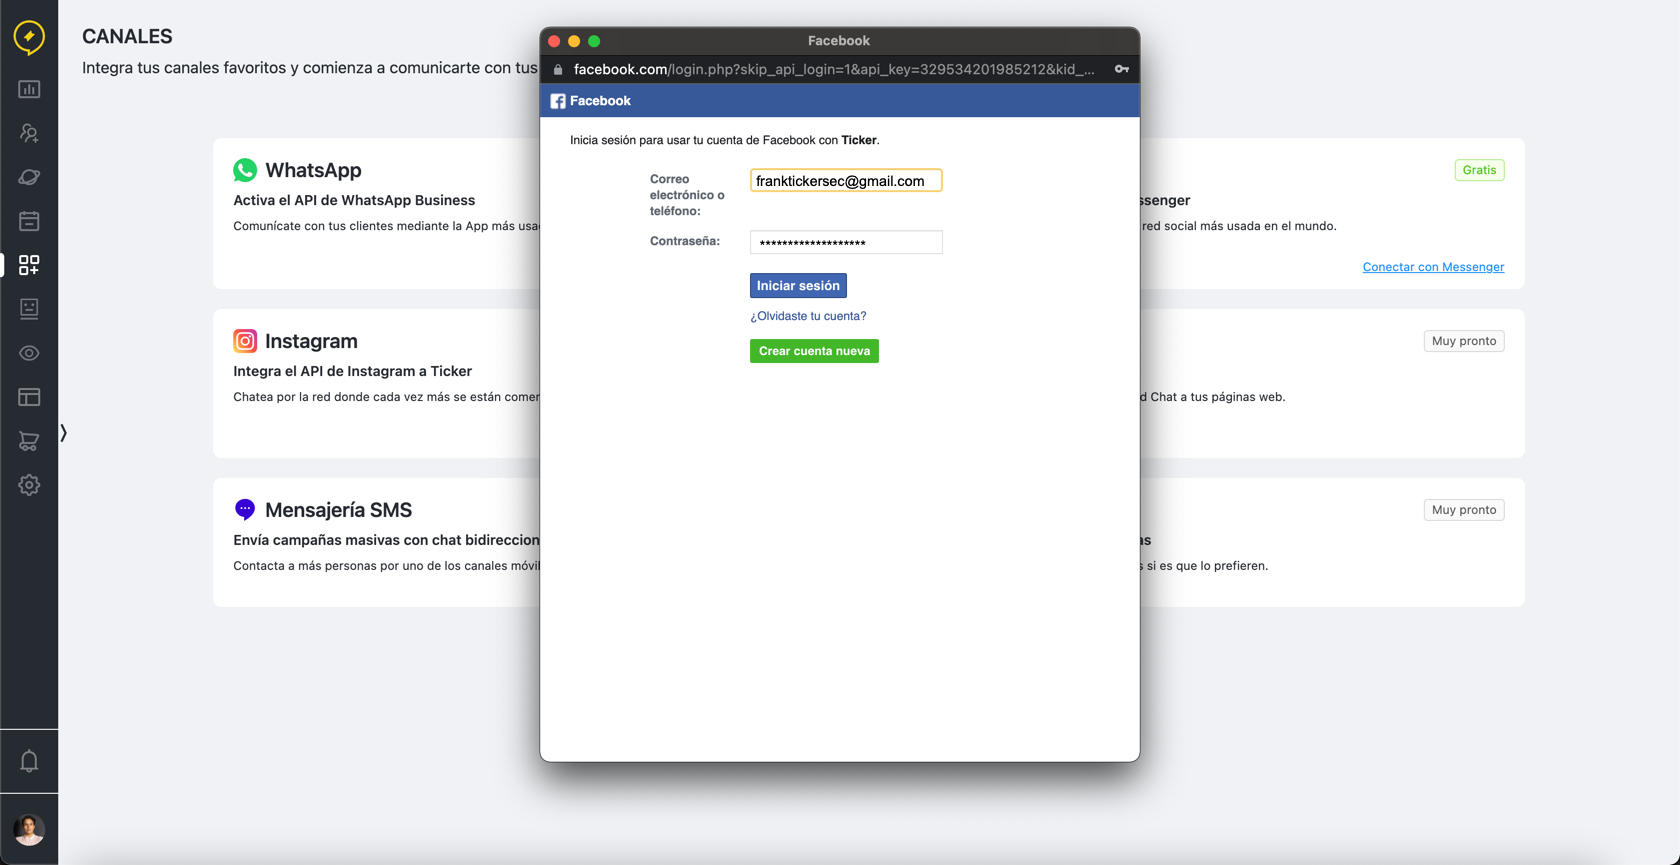This screenshot has height=865, width=1680.
Task: Click the Facebook logo in popup header
Action: point(558,101)
